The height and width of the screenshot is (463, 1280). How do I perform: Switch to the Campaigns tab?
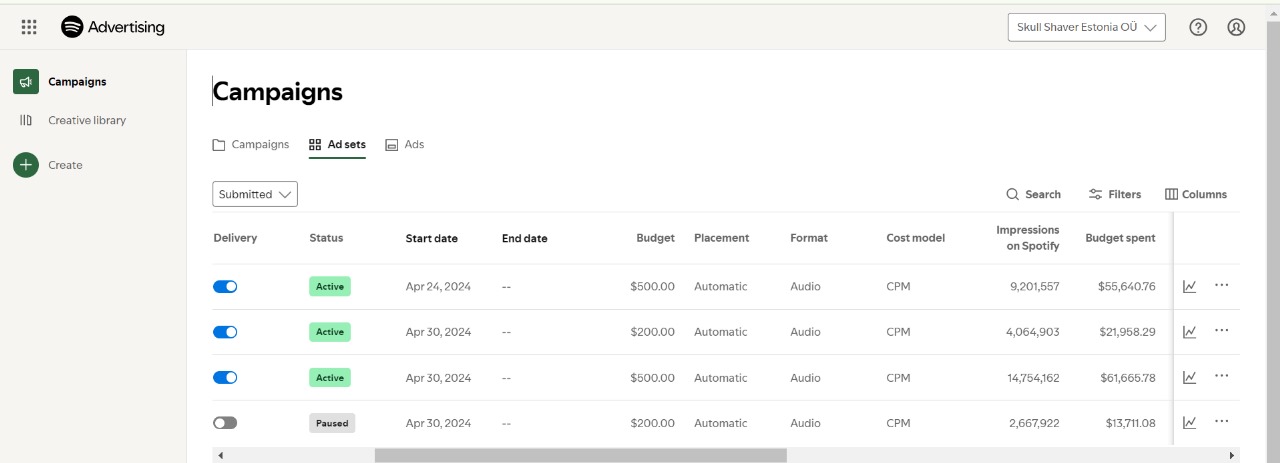tap(251, 145)
